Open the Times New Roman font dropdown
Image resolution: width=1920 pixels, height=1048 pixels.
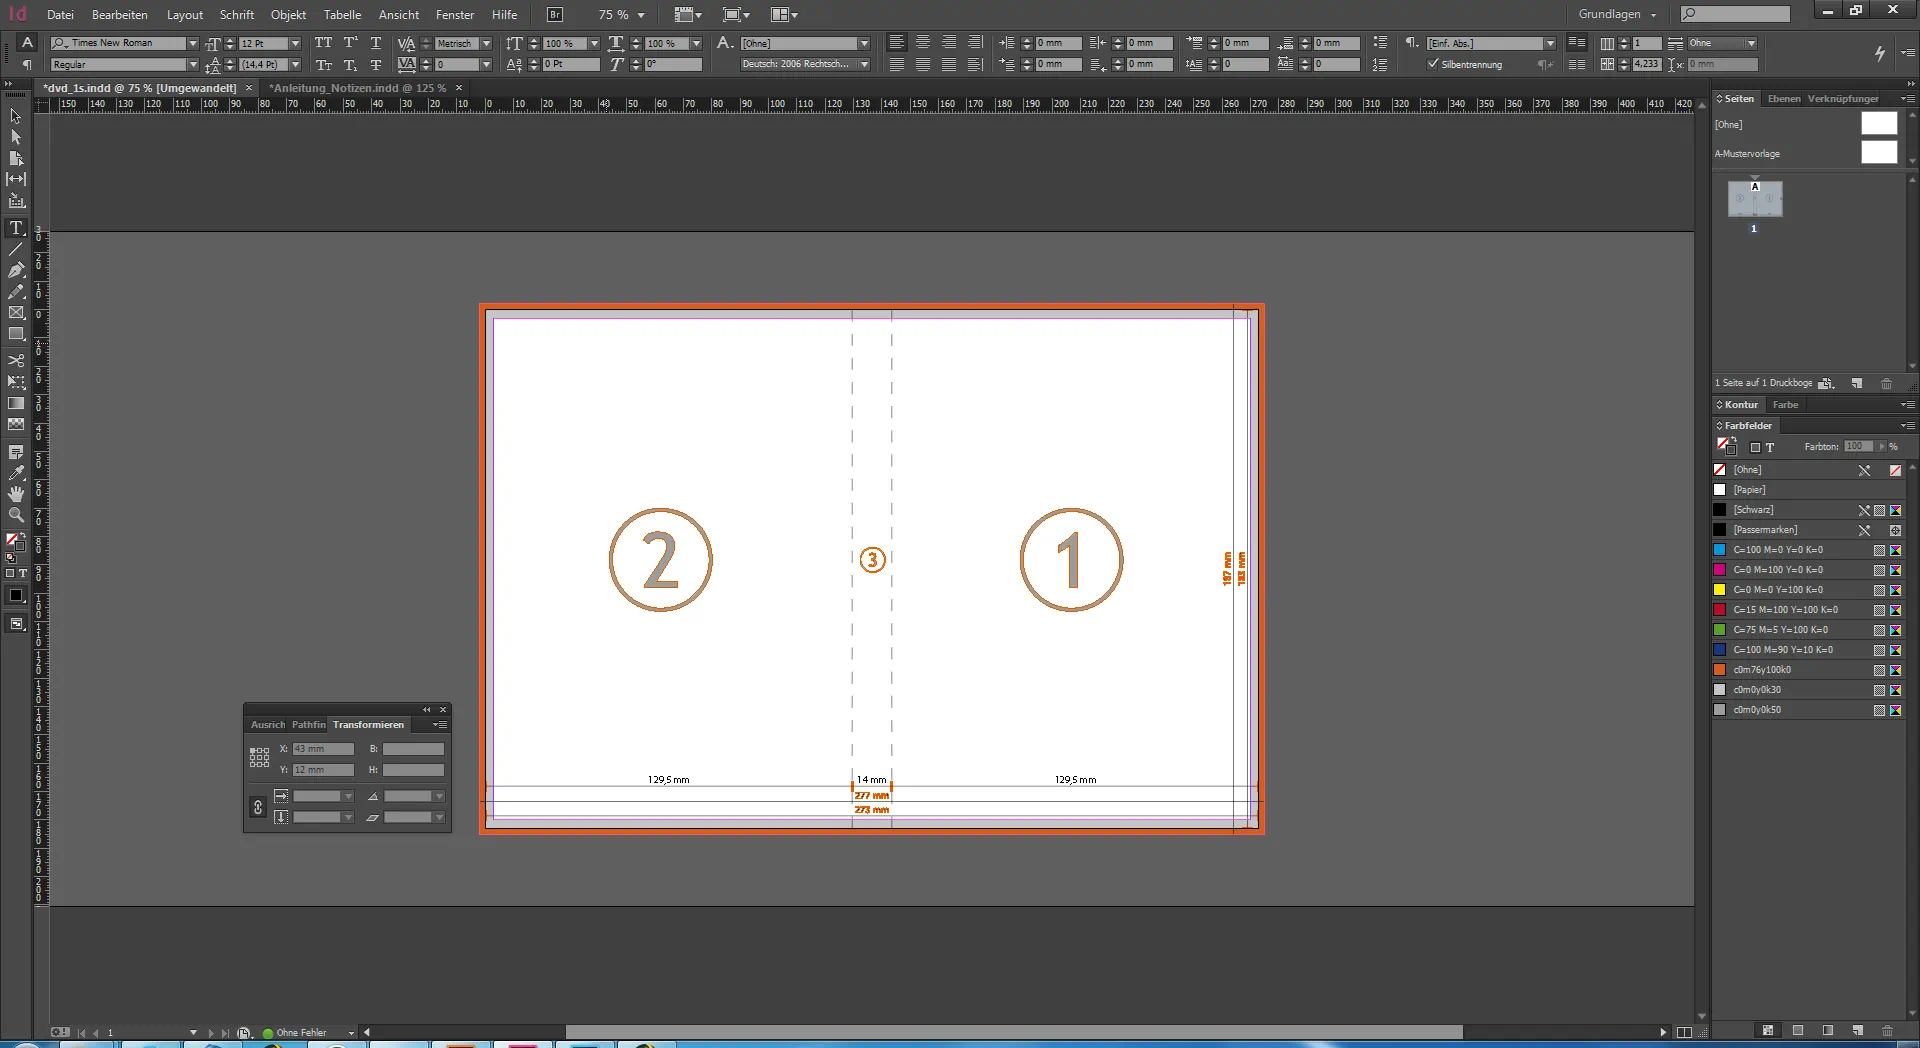click(193, 43)
